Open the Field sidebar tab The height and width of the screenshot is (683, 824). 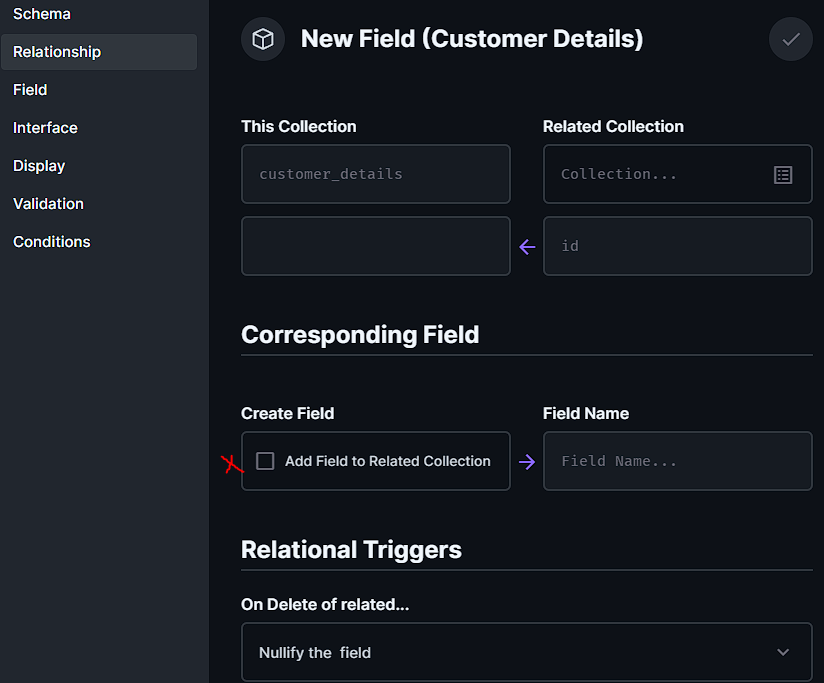[x=30, y=90]
